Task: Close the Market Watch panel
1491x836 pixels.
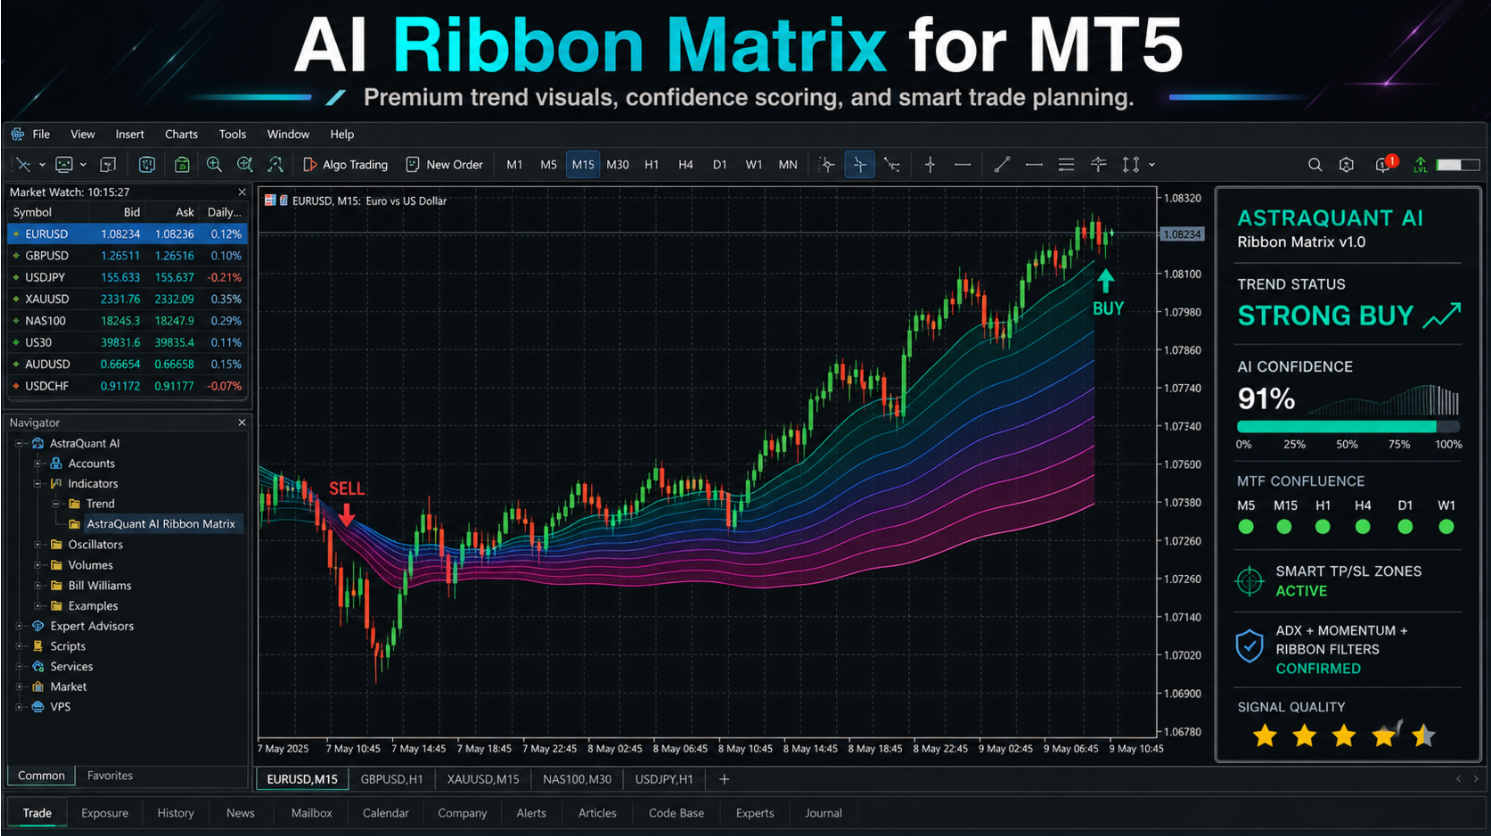Action: [x=241, y=192]
